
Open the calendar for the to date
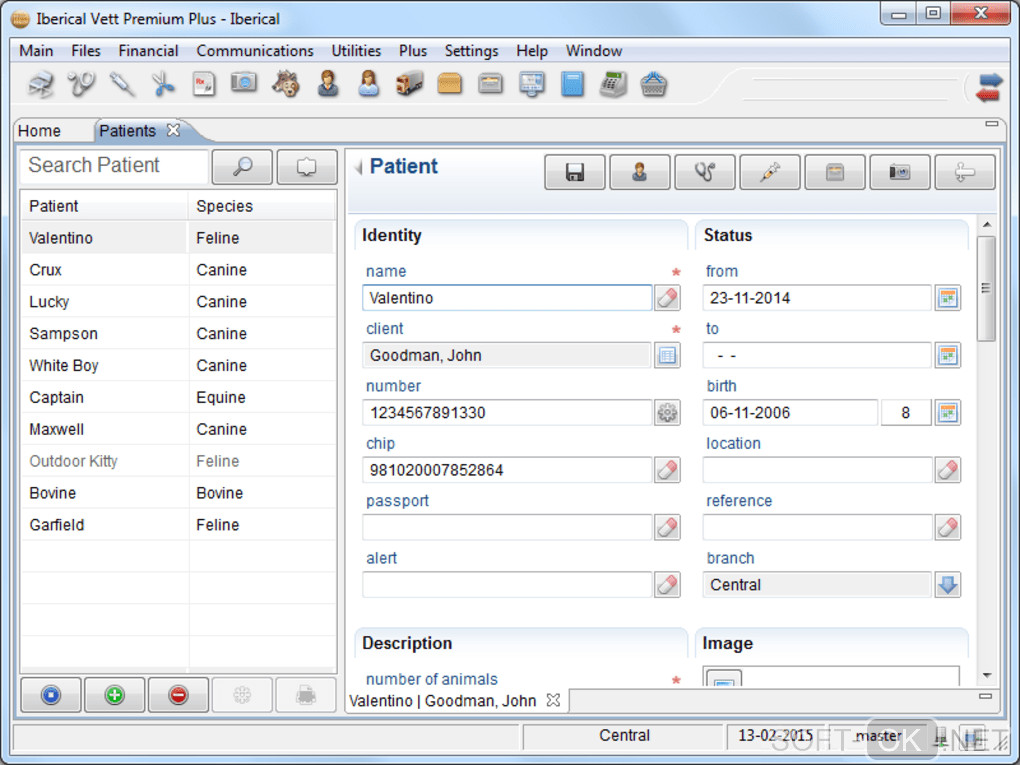click(948, 355)
